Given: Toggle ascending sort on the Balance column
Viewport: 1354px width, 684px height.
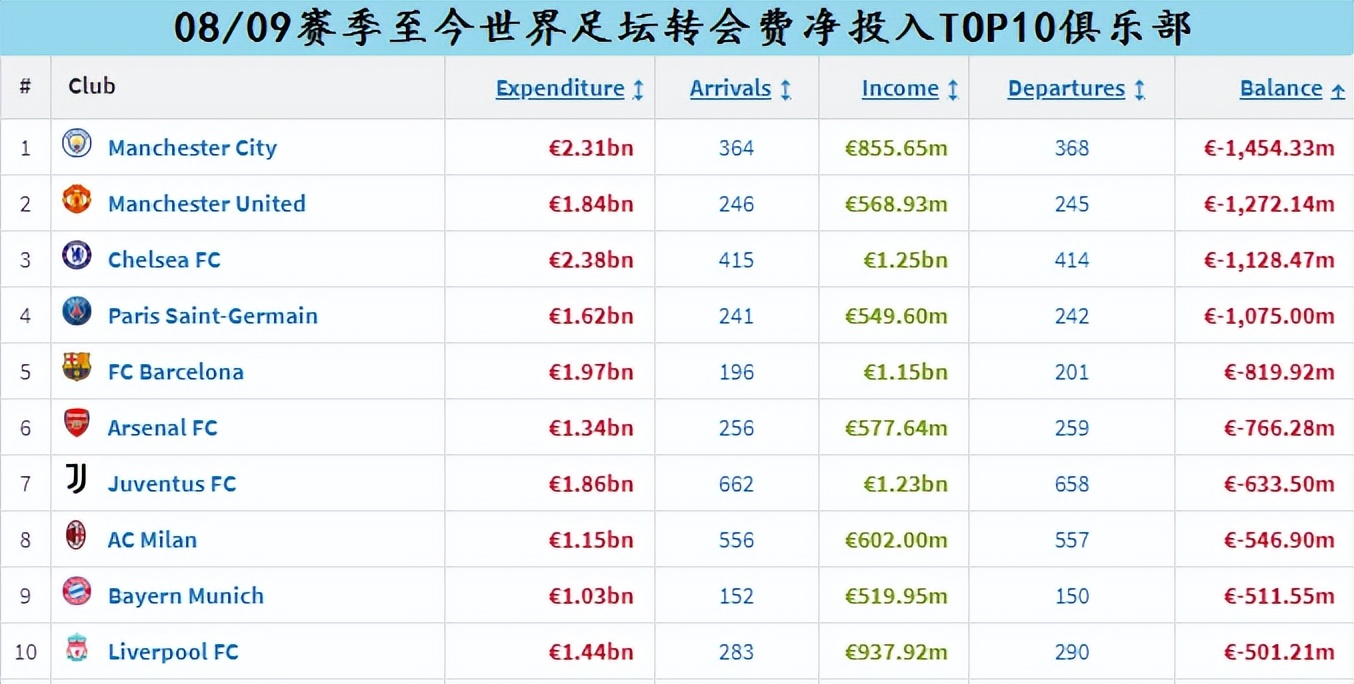Looking at the screenshot, I should coord(1339,88).
